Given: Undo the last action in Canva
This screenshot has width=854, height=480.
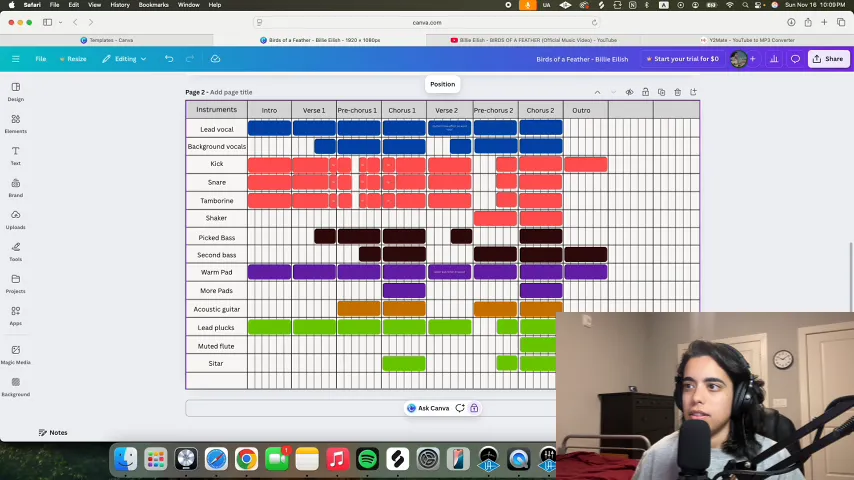Looking at the screenshot, I should pos(169,59).
